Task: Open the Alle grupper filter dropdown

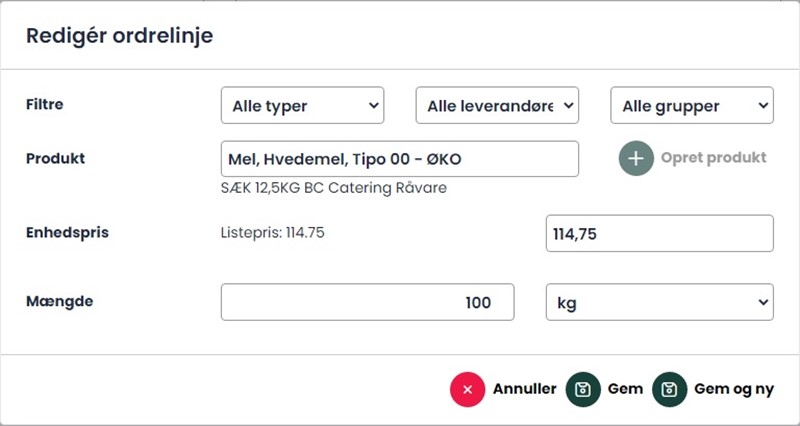Action: click(x=692, y=105)
